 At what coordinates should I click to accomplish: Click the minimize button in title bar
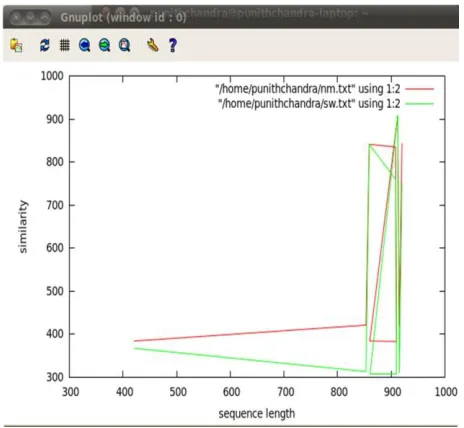[x=30, y=17]
